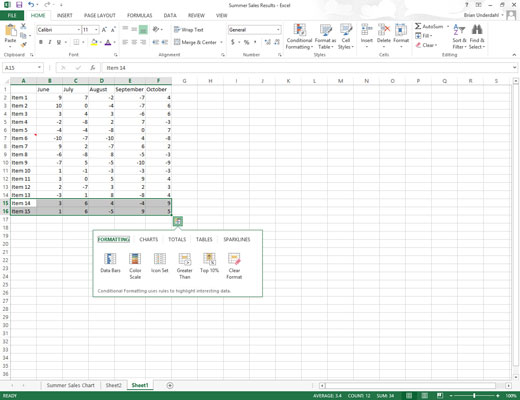Select Icon Set formatting option
This screenshot has width=520, height=400.
pyautogui.click(x=160, y=263)
